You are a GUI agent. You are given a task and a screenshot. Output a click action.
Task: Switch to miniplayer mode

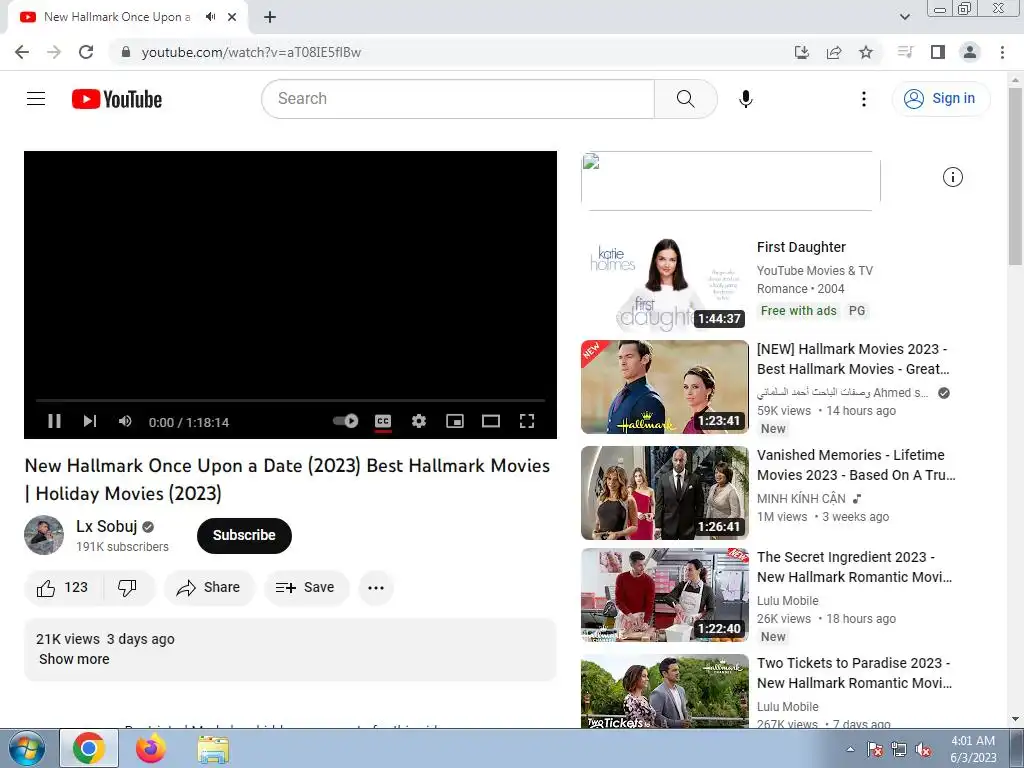(x=455, y=421)
